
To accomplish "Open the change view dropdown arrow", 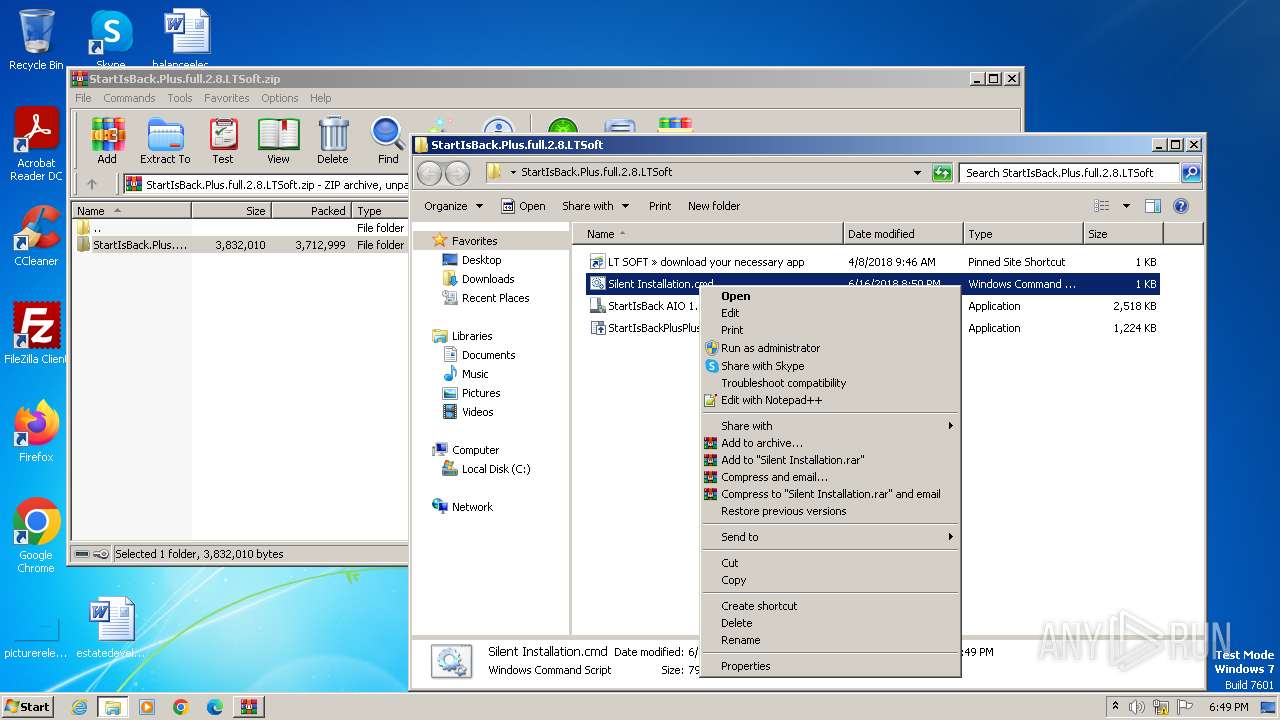I will click(x=1126, y=206).
